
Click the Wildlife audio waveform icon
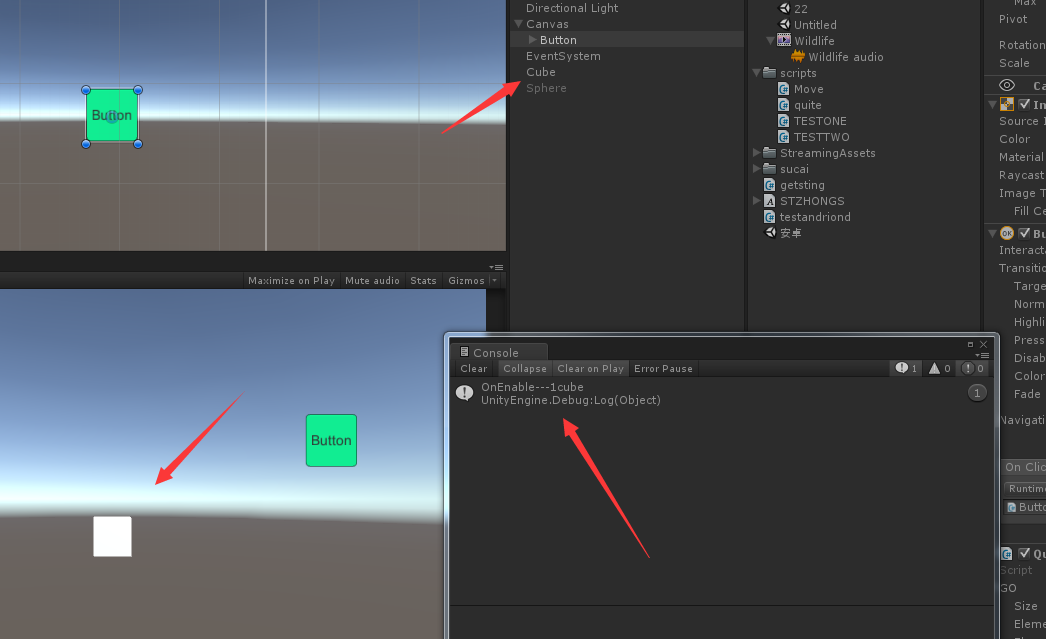point(798,57)
